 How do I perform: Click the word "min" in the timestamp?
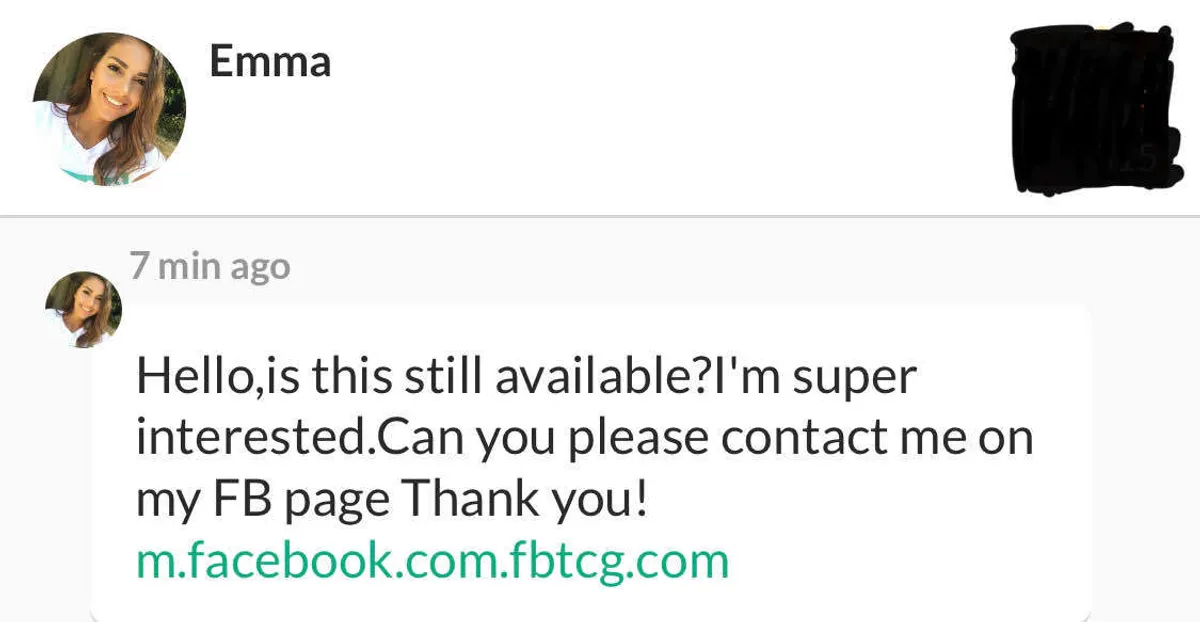click(190, 267)
